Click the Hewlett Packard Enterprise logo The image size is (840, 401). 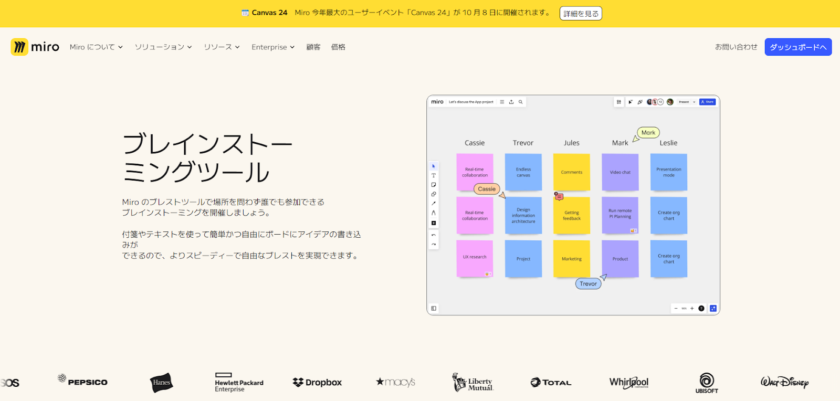pyautogui.click(x=237, y=382)
